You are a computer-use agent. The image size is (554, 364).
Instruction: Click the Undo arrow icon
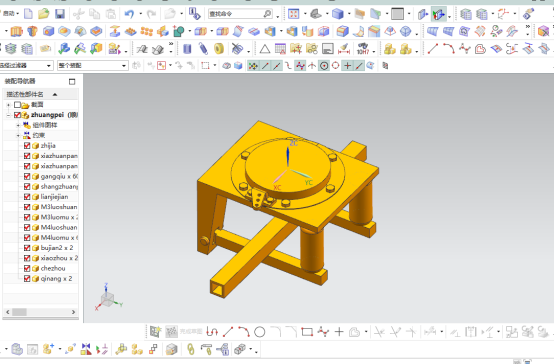coord(129,14)
